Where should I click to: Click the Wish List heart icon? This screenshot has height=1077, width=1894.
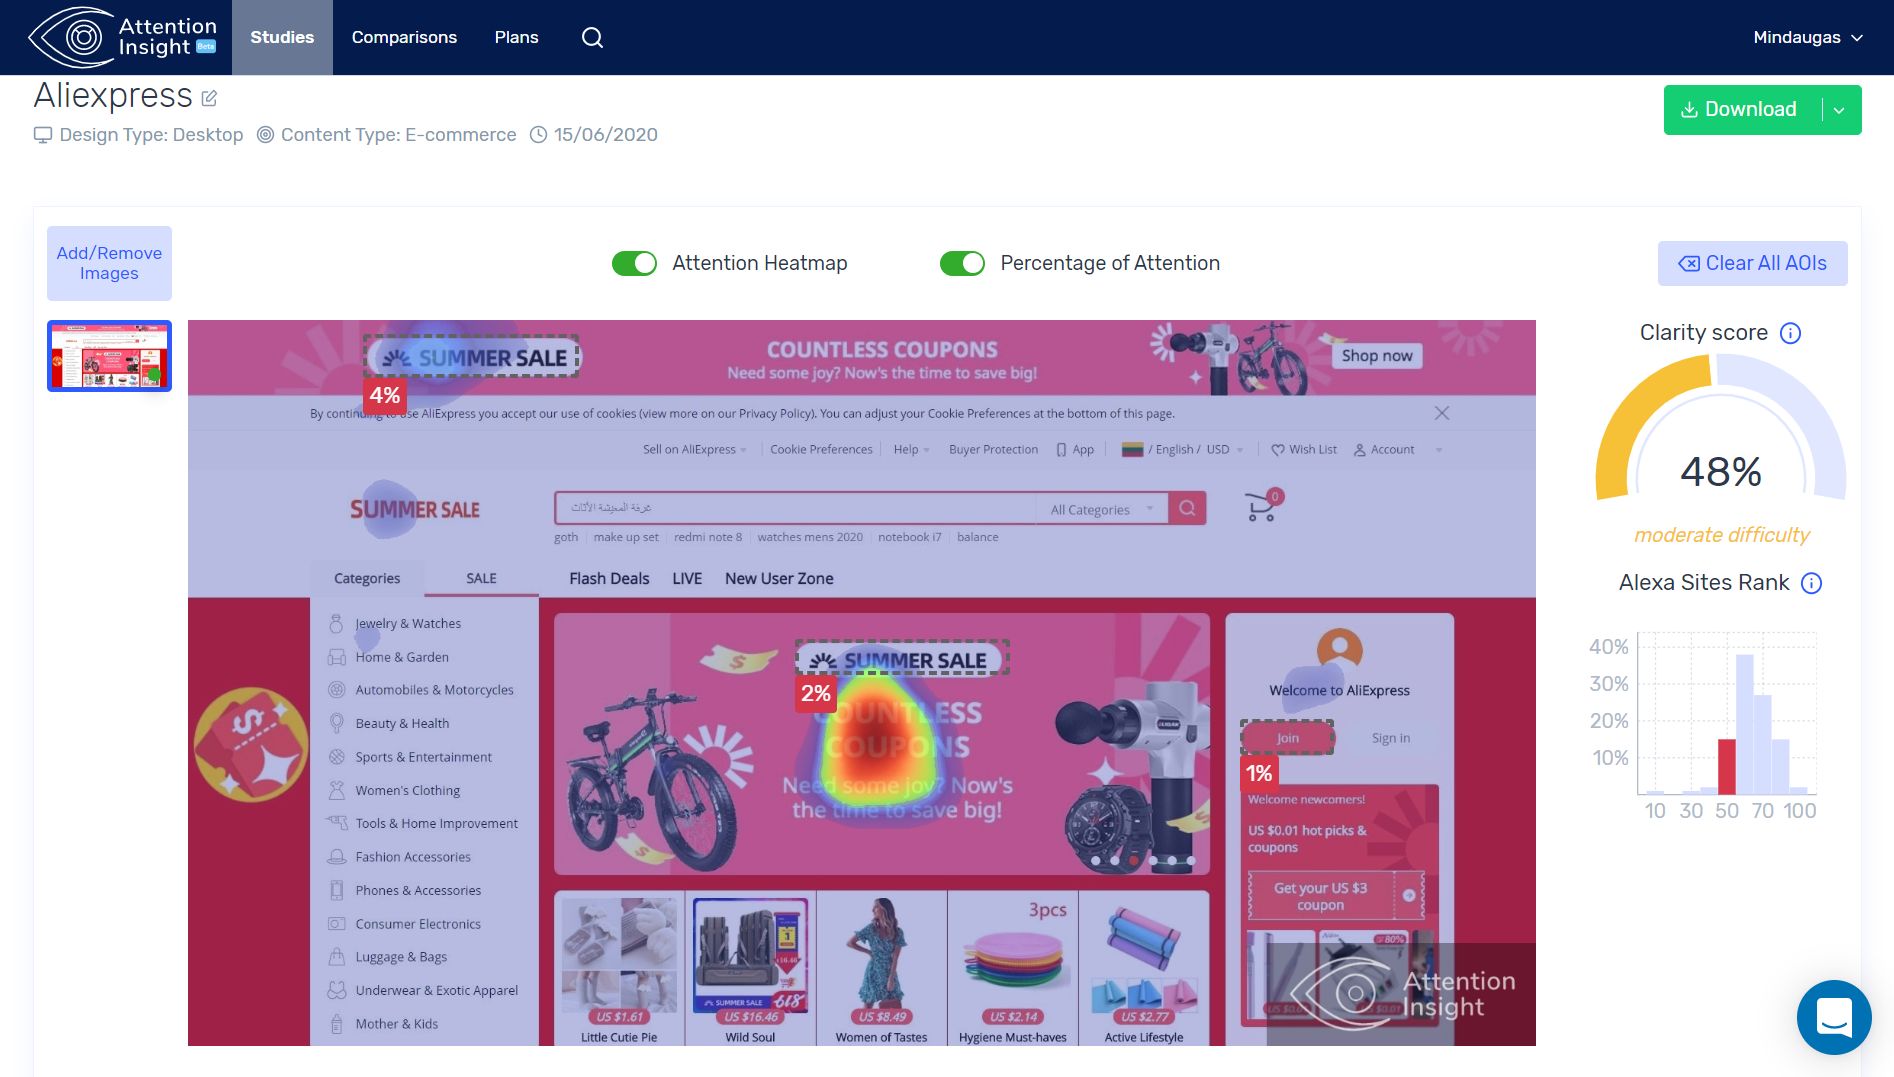point(1277,450)
